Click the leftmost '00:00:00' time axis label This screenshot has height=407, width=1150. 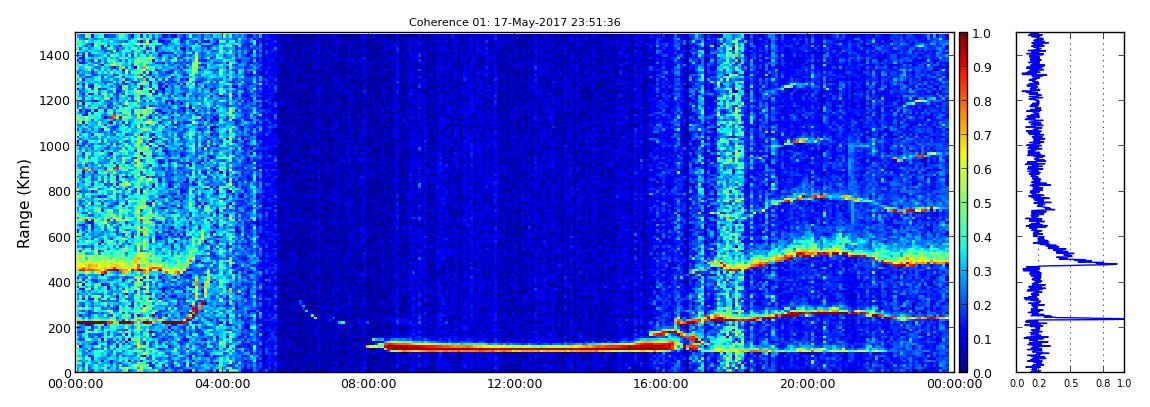click(x=76, y=384)
